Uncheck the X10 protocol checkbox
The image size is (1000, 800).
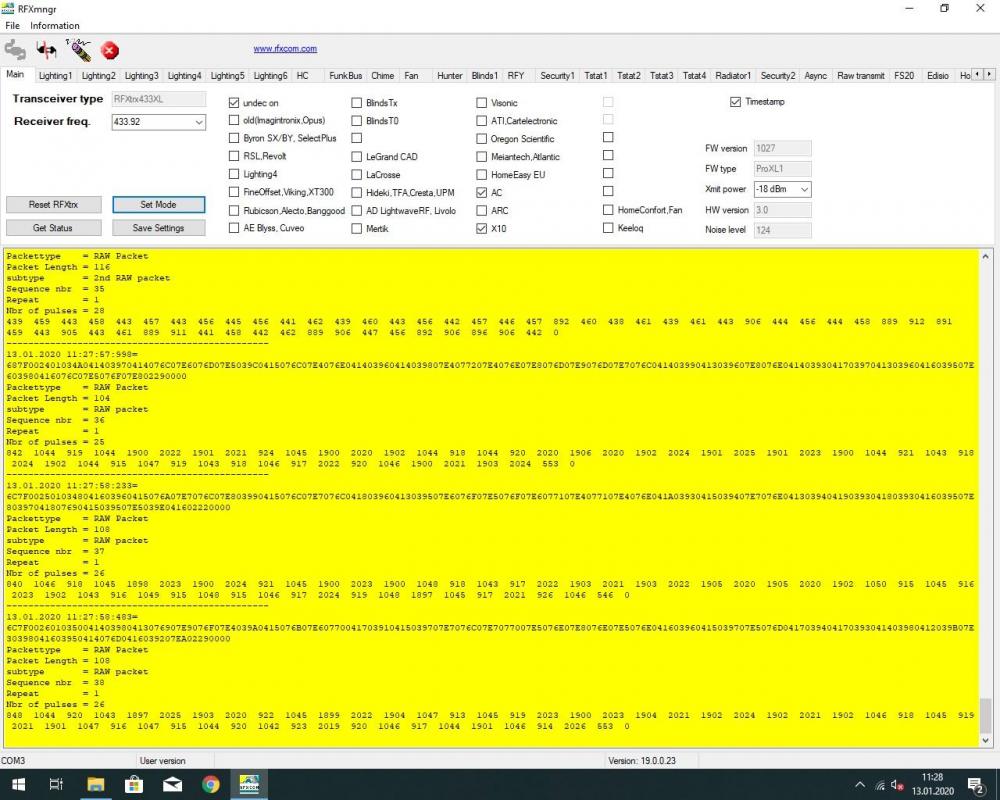coord(482,228)
